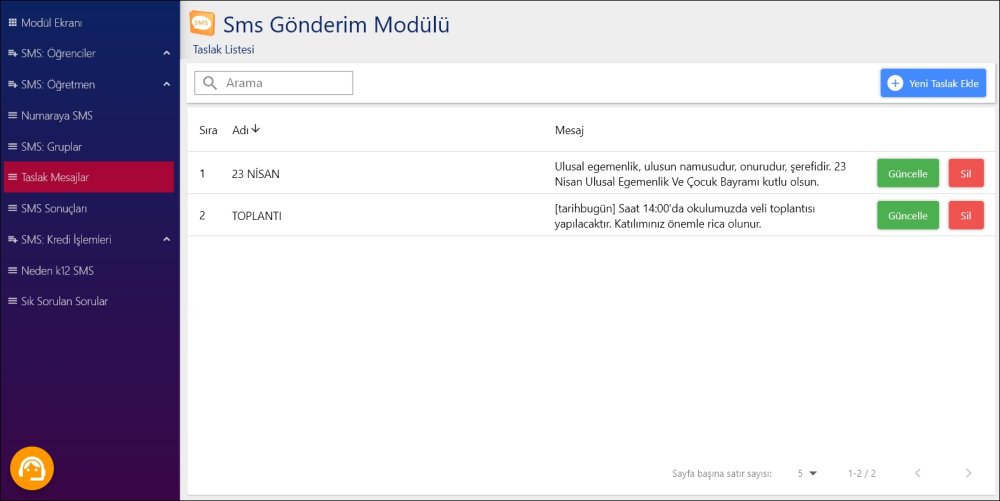Image resolution: width=1000 pixels, height=501 pixels.
Task: Select SMS Sonuçları in the sidebar
Action: point(54,208)
